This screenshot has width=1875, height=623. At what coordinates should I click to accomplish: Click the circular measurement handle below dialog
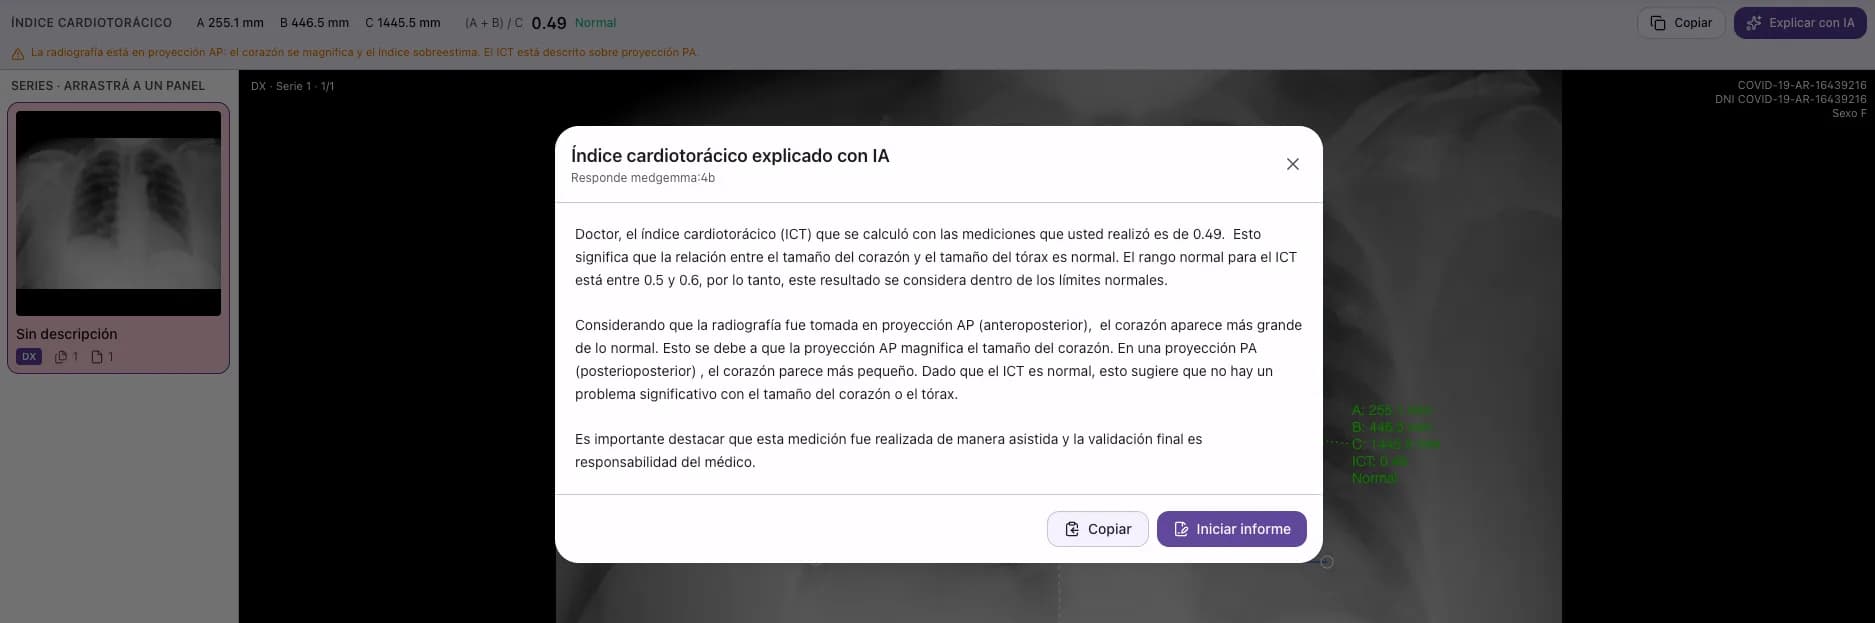1327,562
